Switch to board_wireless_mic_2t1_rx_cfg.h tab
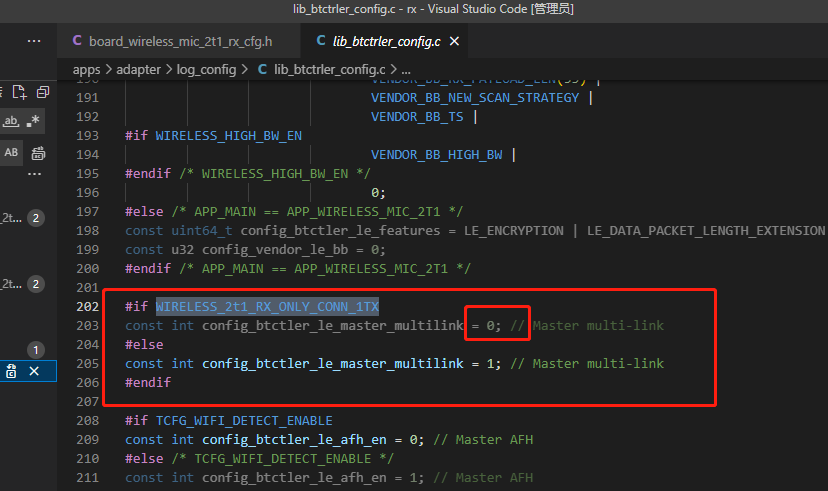The height and width of the screenshot is (491, 828). (180, 41)
